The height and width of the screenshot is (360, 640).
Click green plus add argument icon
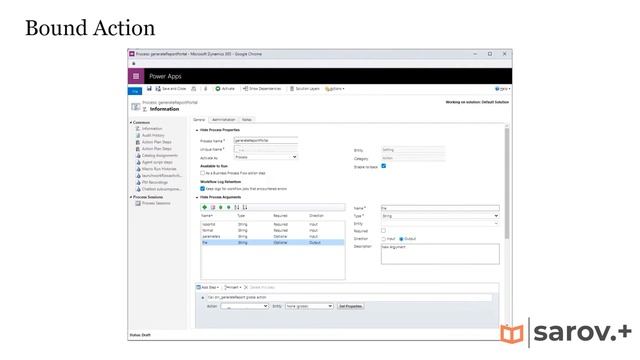tap(205, 207)
